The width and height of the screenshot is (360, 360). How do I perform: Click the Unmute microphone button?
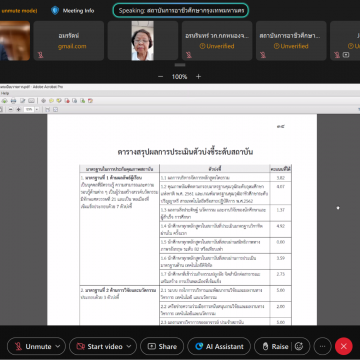coord(33,347)
